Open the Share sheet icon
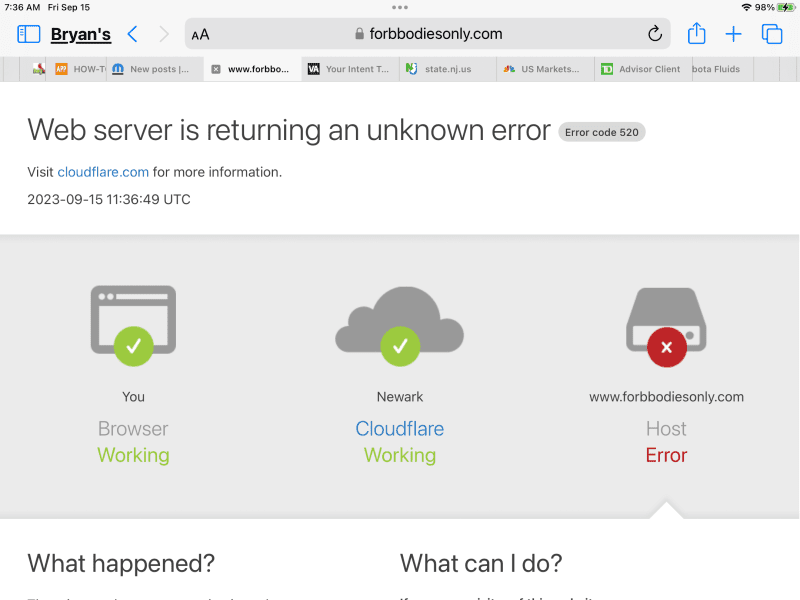 coord(696,34)
